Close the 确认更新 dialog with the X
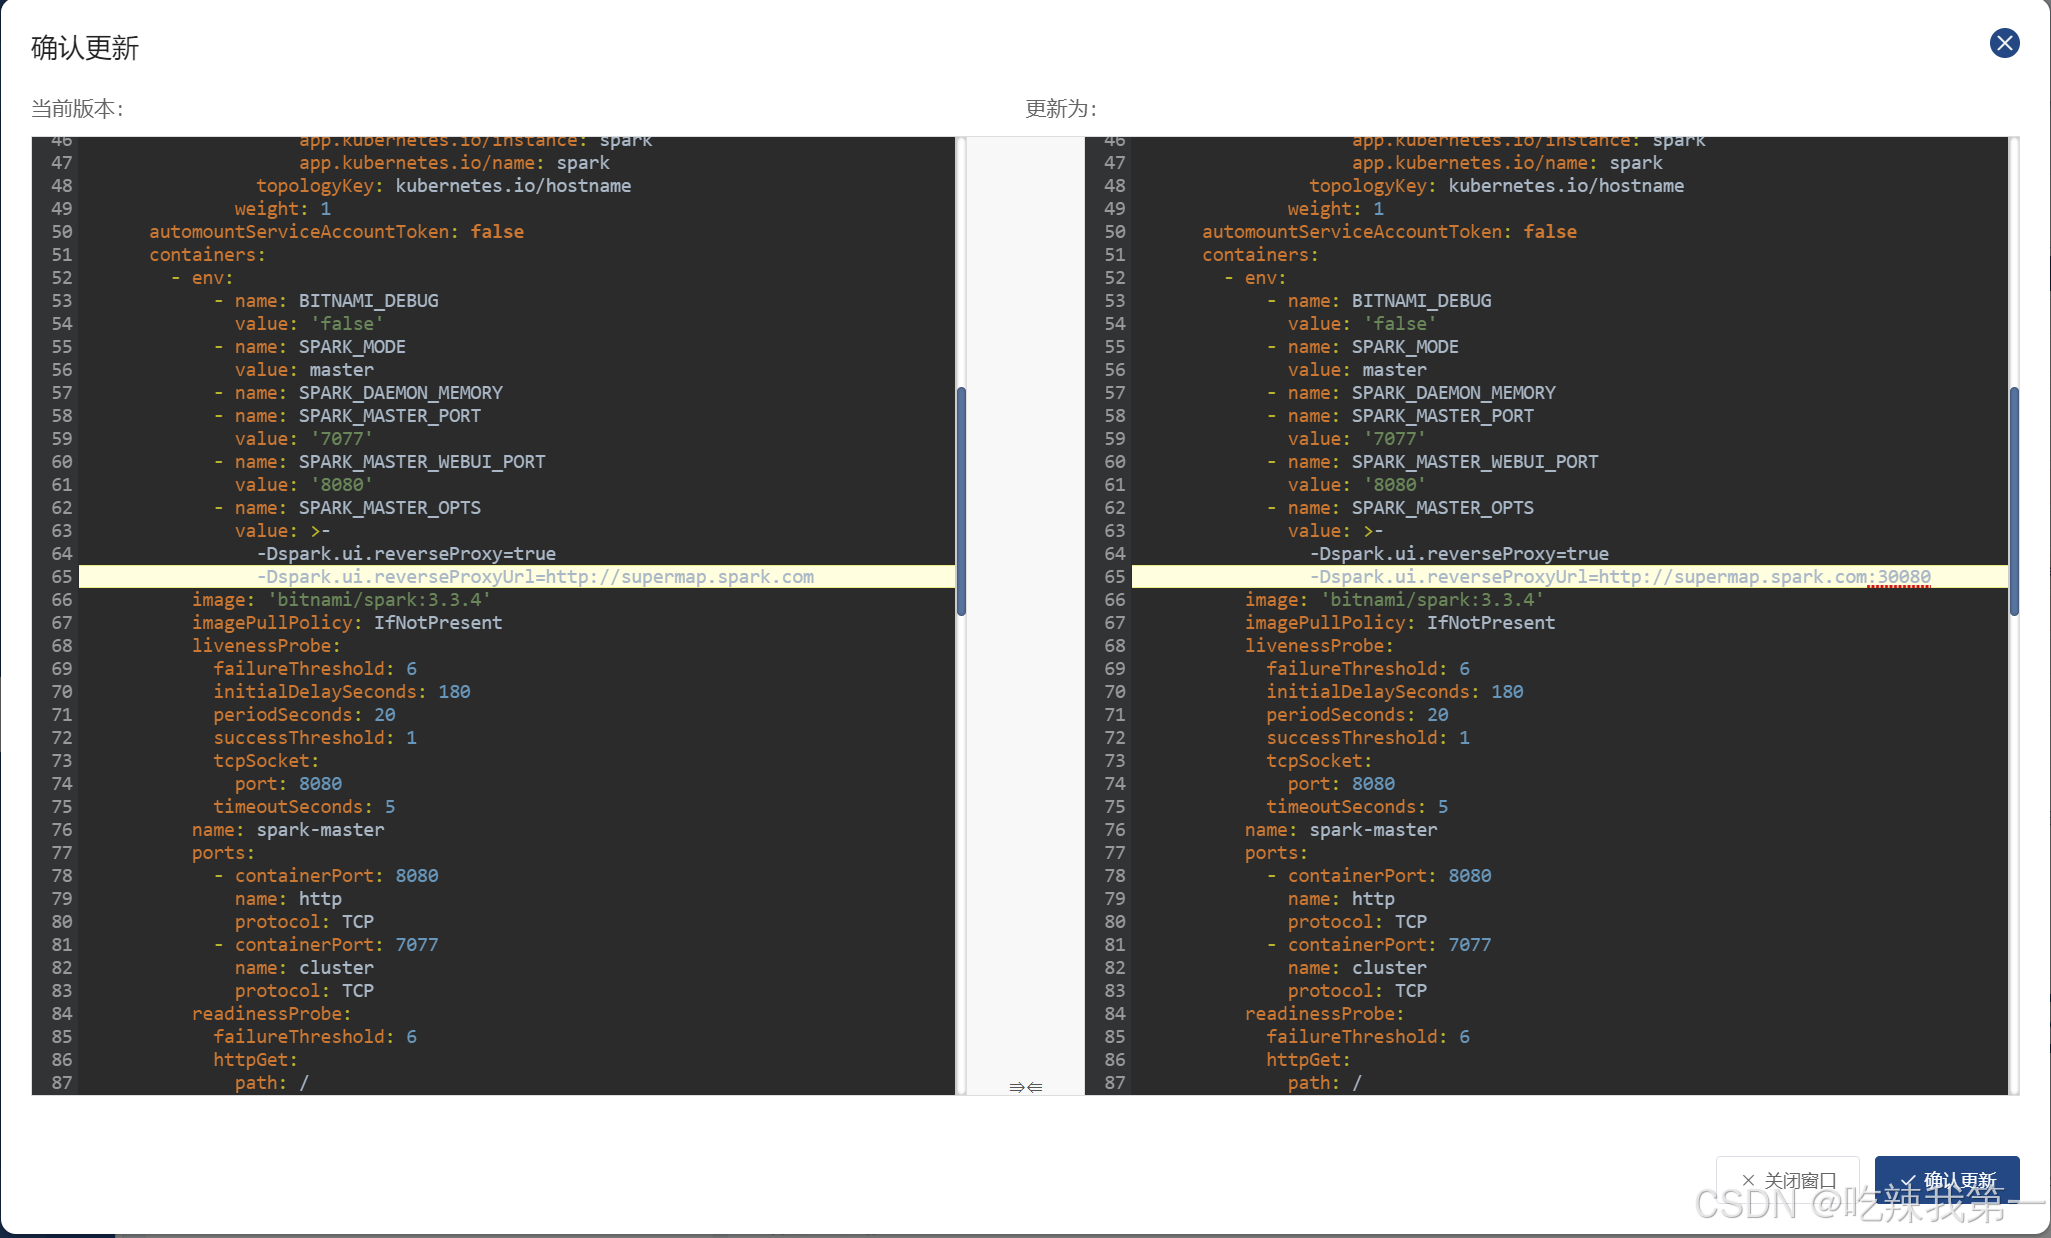This screenshot has width=2051, height=1238. coord(2004,43)
